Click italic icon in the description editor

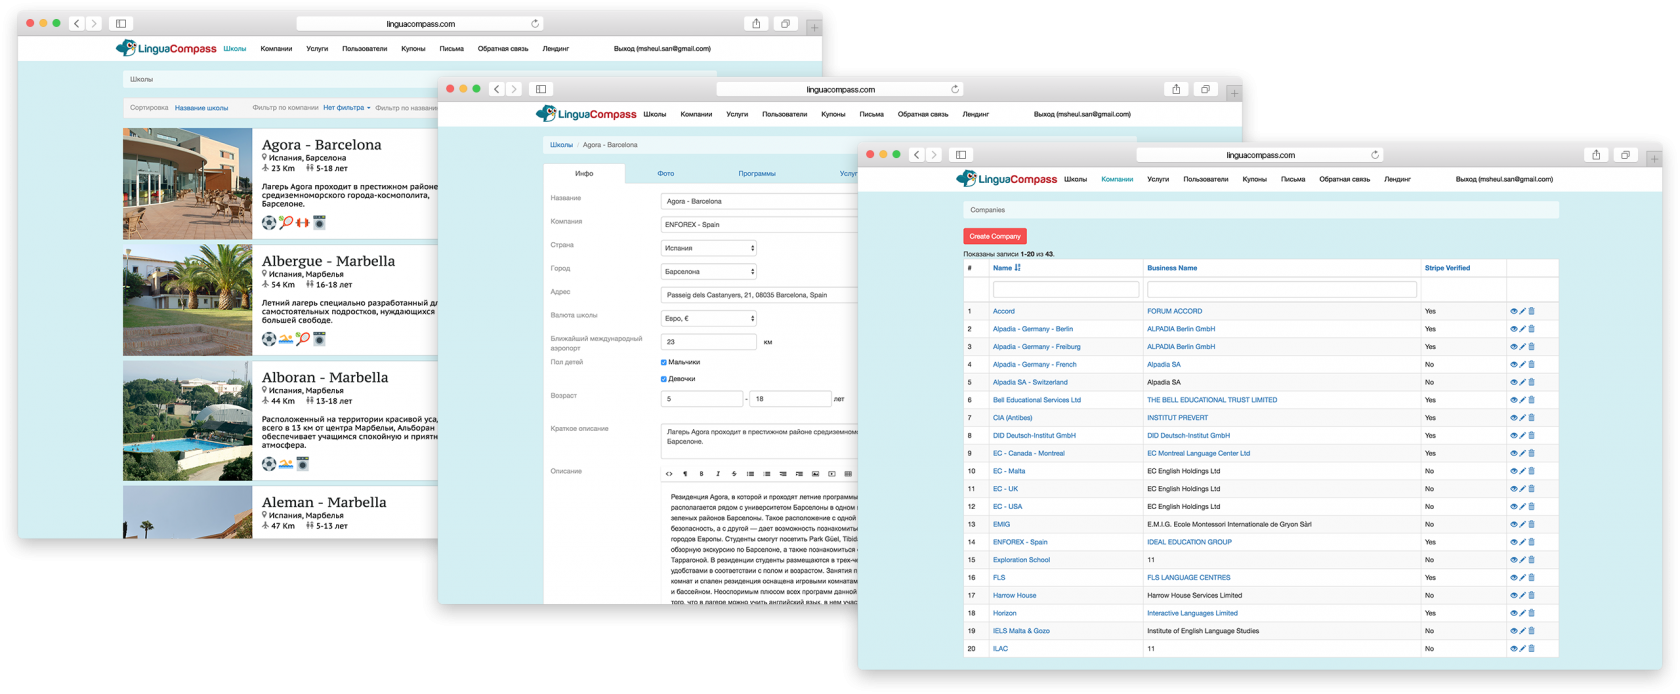point(717,474)
